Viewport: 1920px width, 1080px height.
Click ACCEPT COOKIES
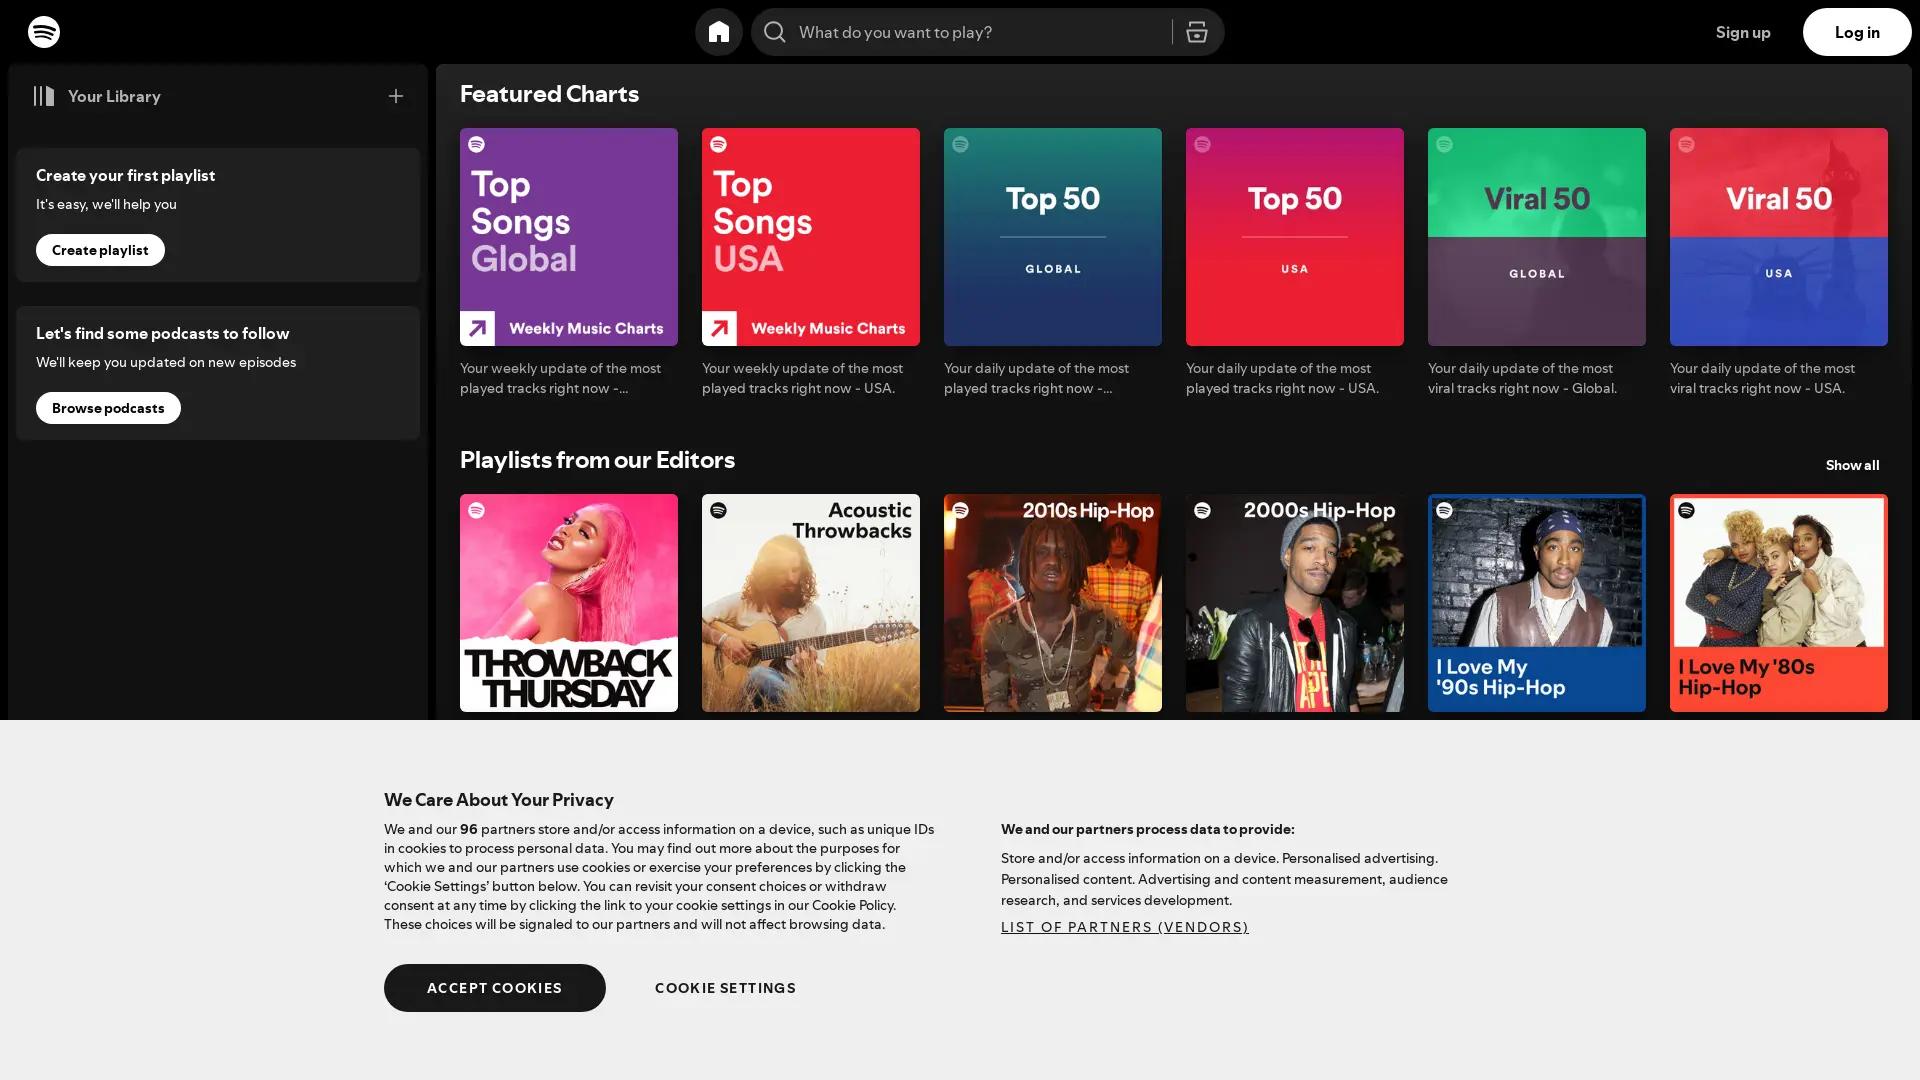(494, 987)
